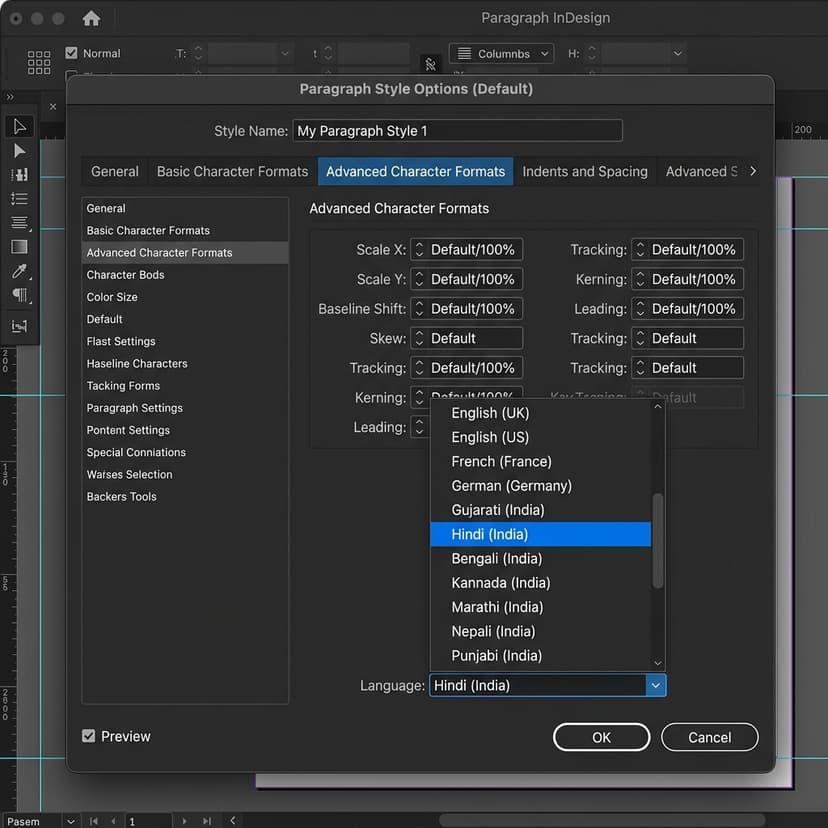
Task: Select the Direct Selection tool
Action: coord(20,151)
